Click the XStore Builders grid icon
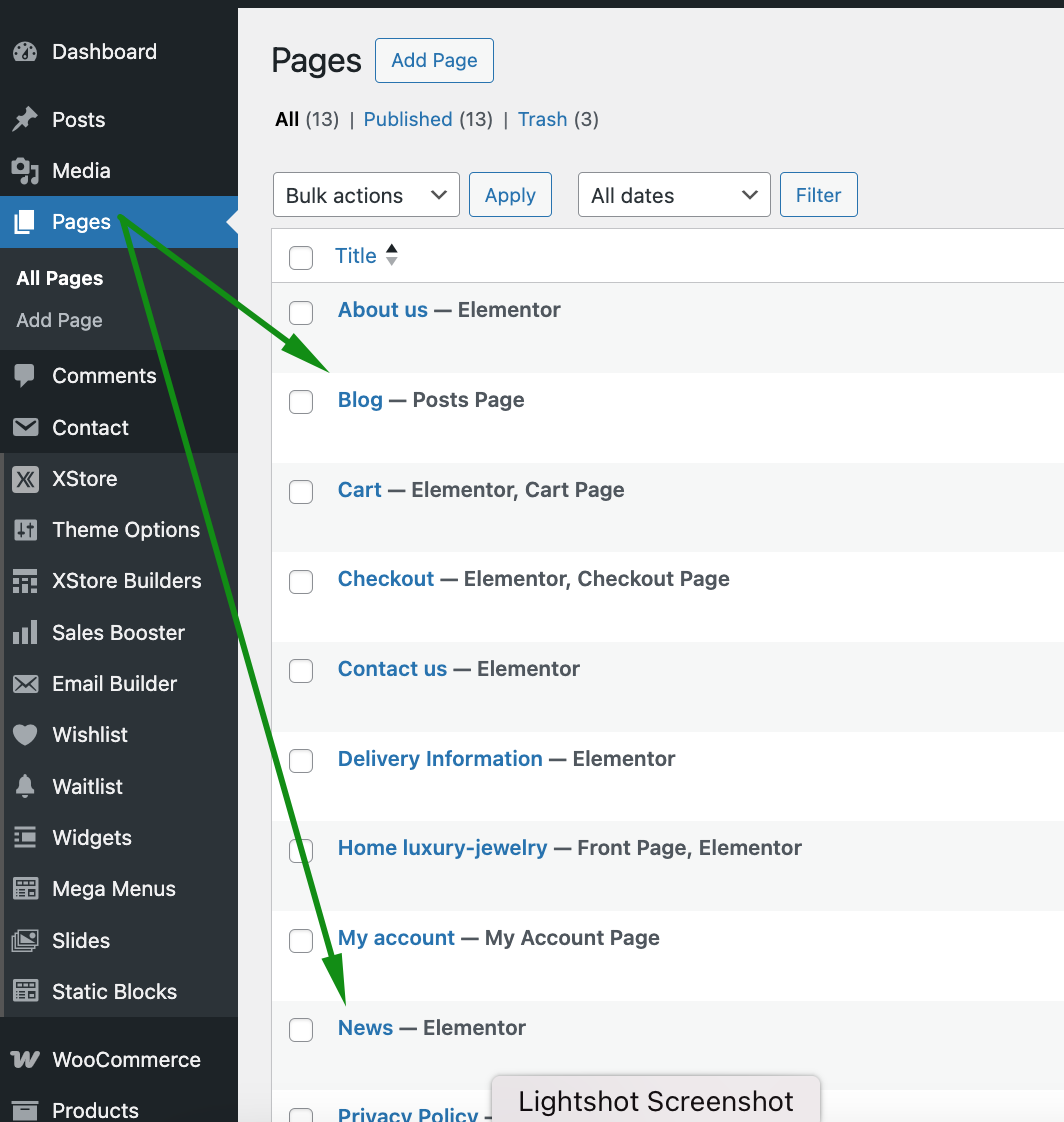The width and height of the screenshot is (1064, 1122). pos(25,581)
